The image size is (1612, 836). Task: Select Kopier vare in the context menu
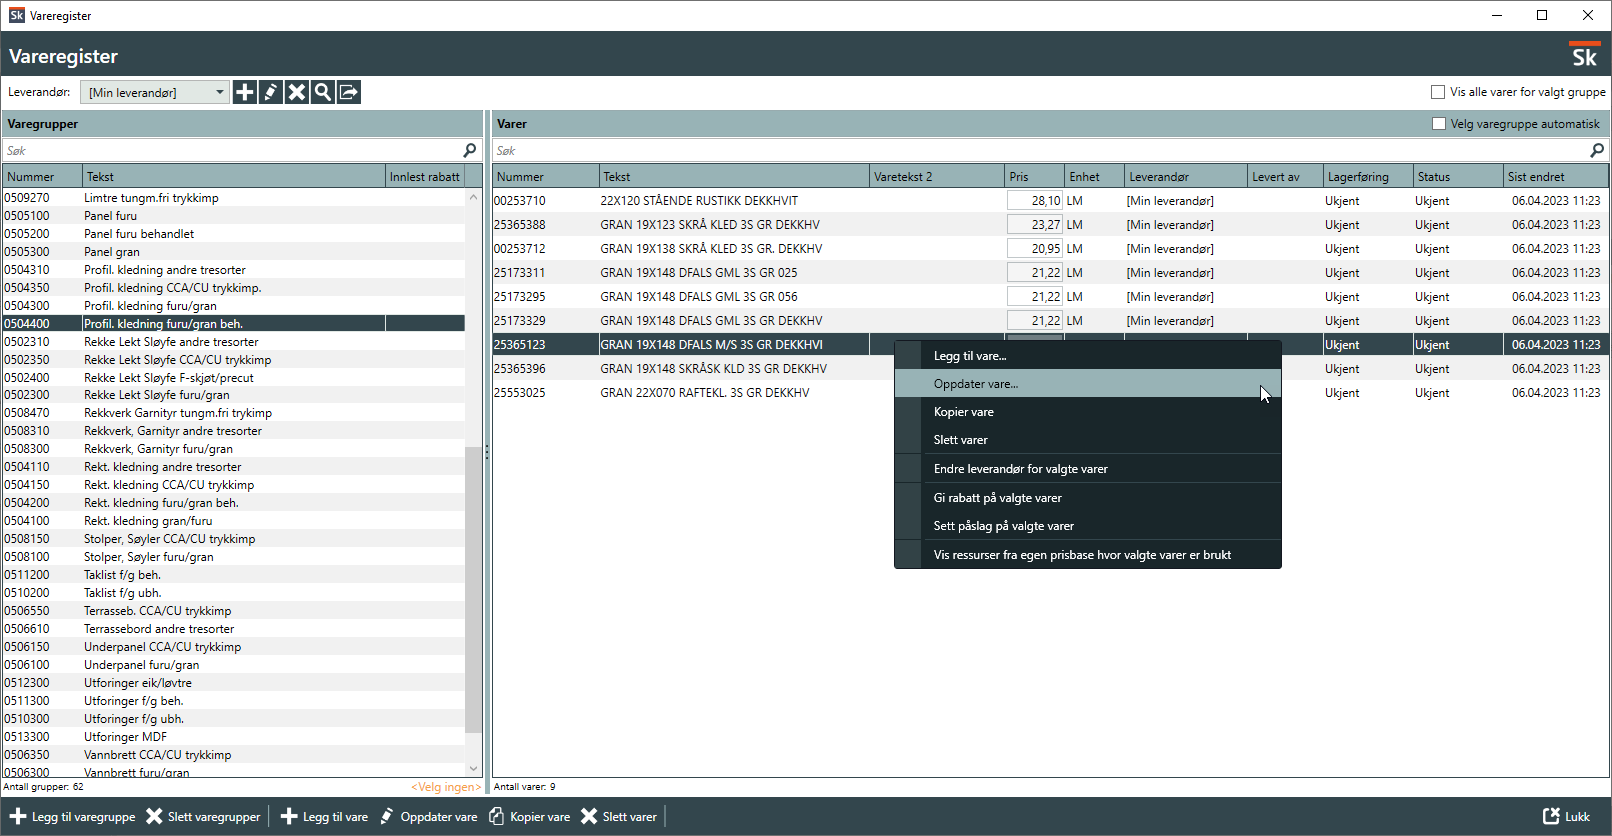click(x=964, y=412)
